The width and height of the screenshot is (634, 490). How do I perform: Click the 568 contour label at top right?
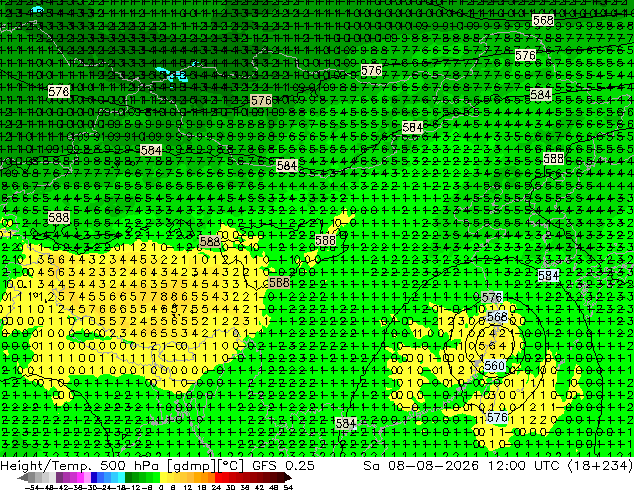point(543,20)
